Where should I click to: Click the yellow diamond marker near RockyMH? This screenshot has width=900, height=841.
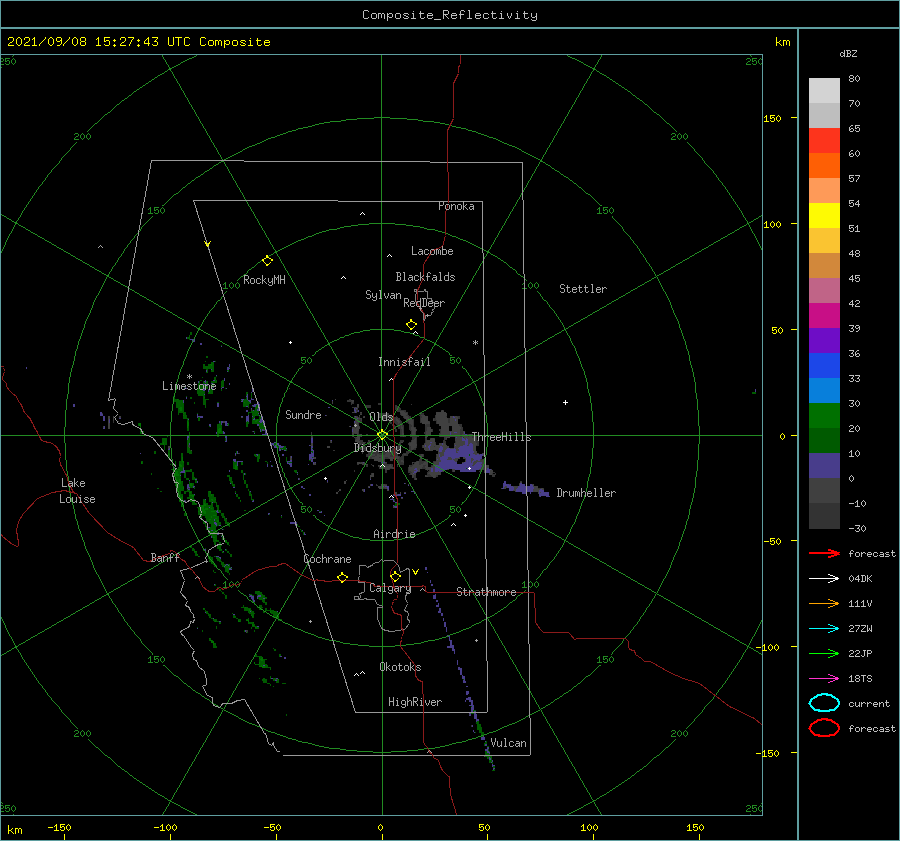click(267, 261)
